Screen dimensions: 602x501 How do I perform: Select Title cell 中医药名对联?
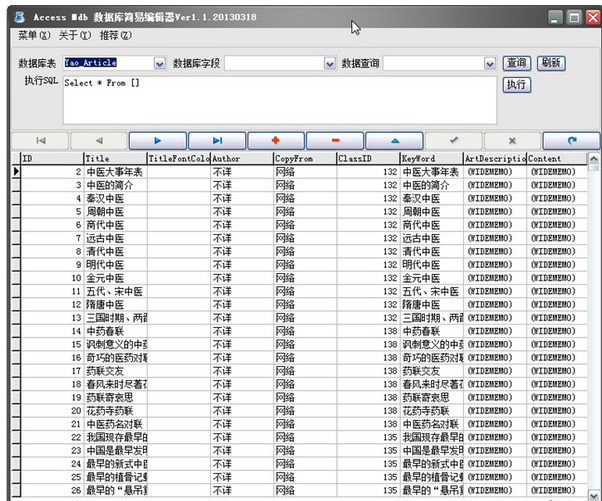click(x=115, y=424)
